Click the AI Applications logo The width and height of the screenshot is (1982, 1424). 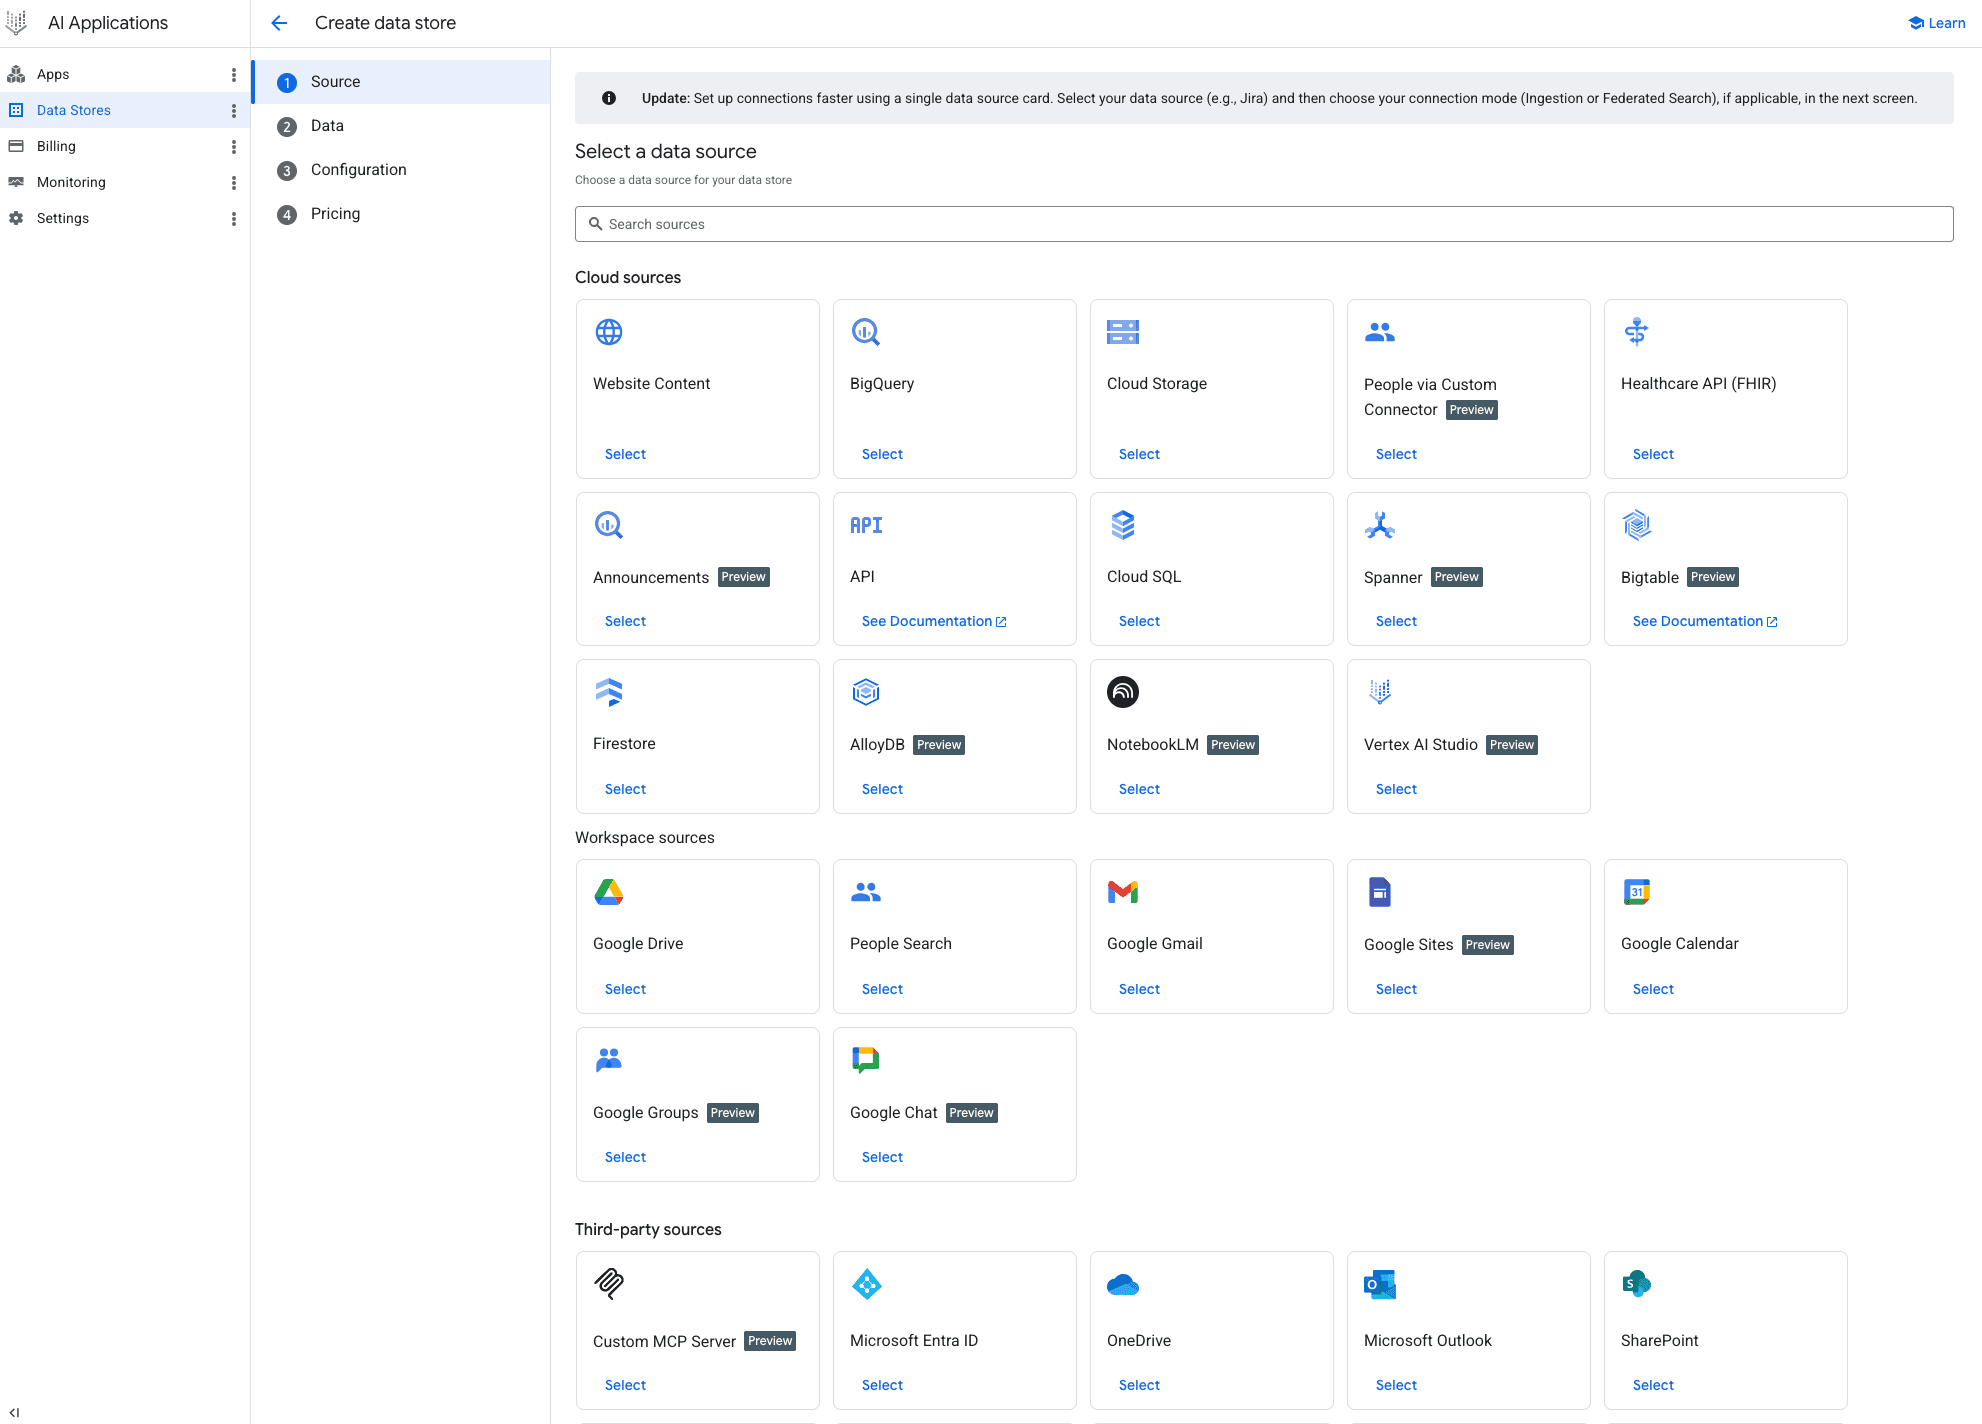16,22
